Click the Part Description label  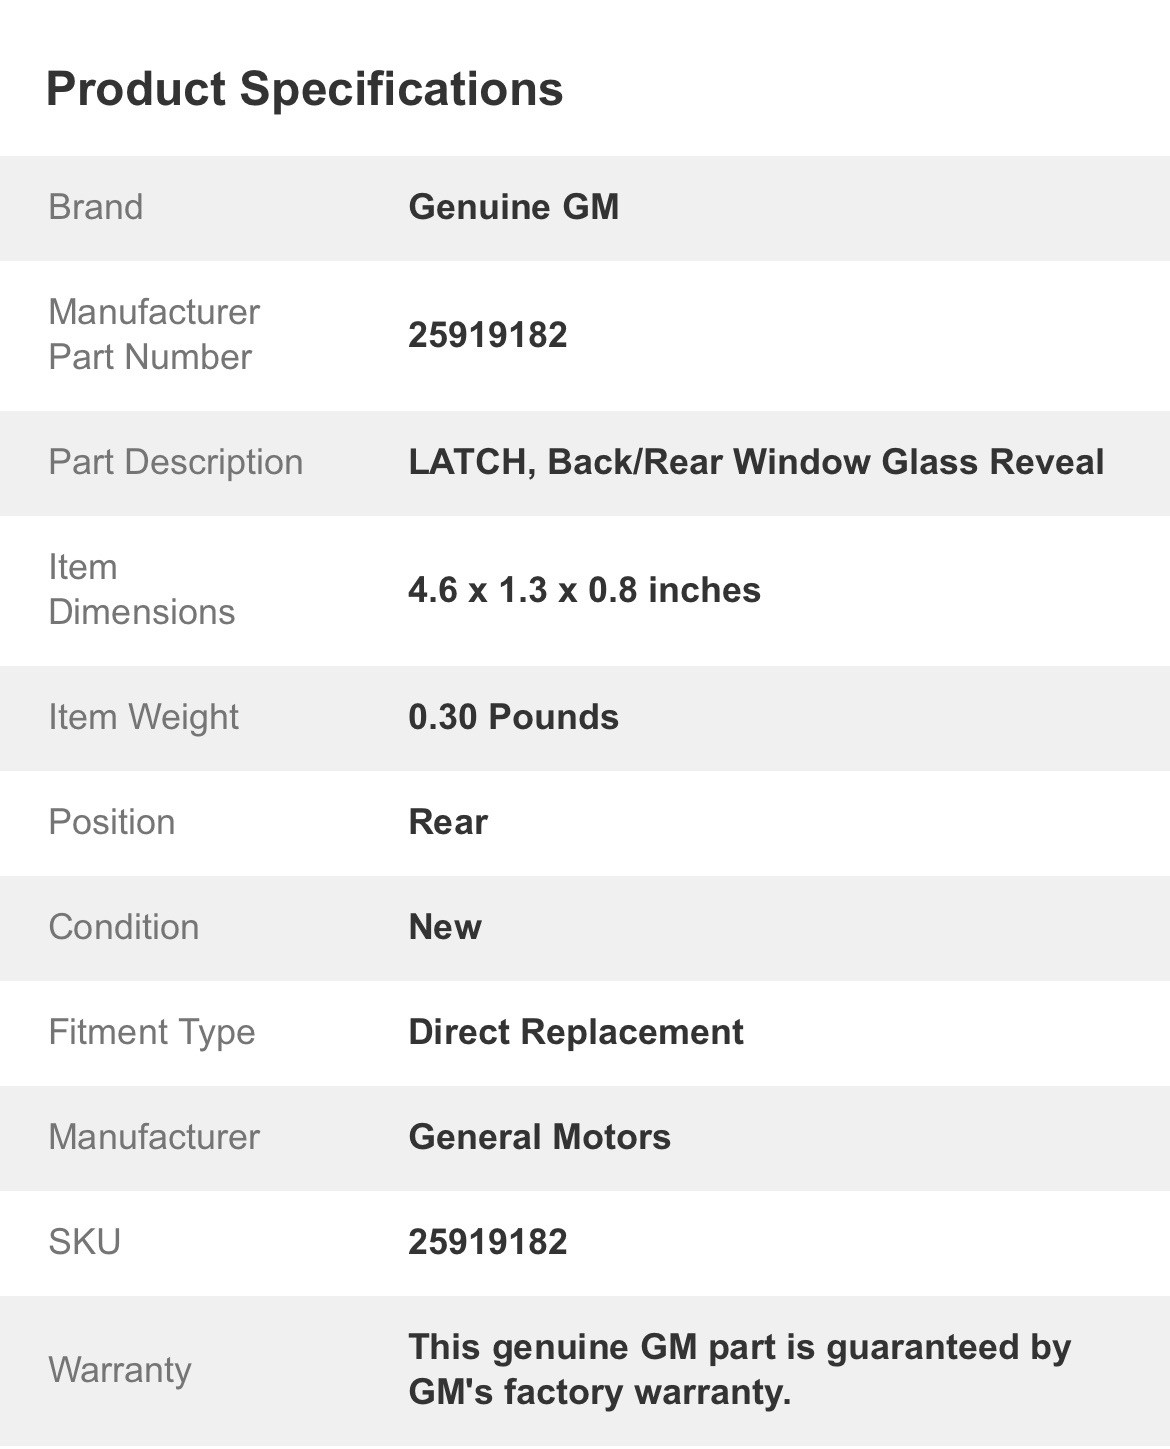[176, 462]
